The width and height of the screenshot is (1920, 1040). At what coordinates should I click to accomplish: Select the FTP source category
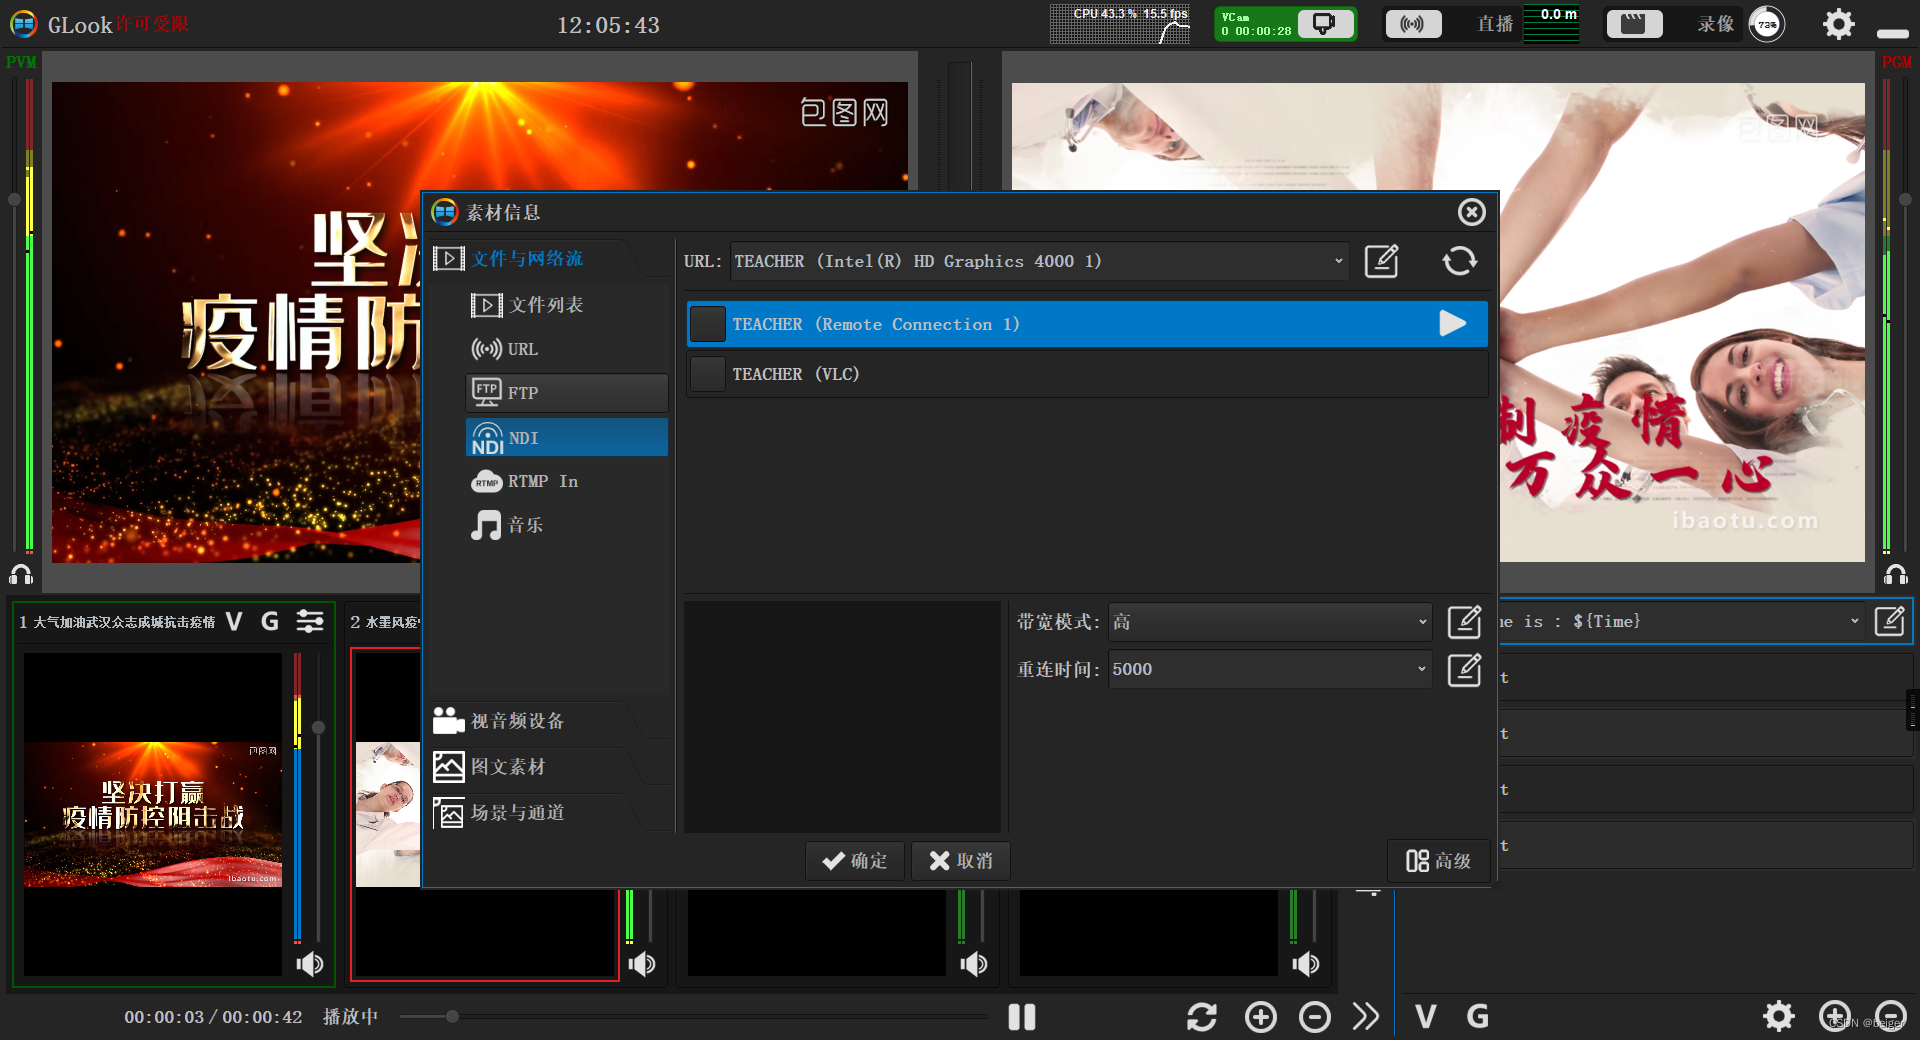pos(522,392)
